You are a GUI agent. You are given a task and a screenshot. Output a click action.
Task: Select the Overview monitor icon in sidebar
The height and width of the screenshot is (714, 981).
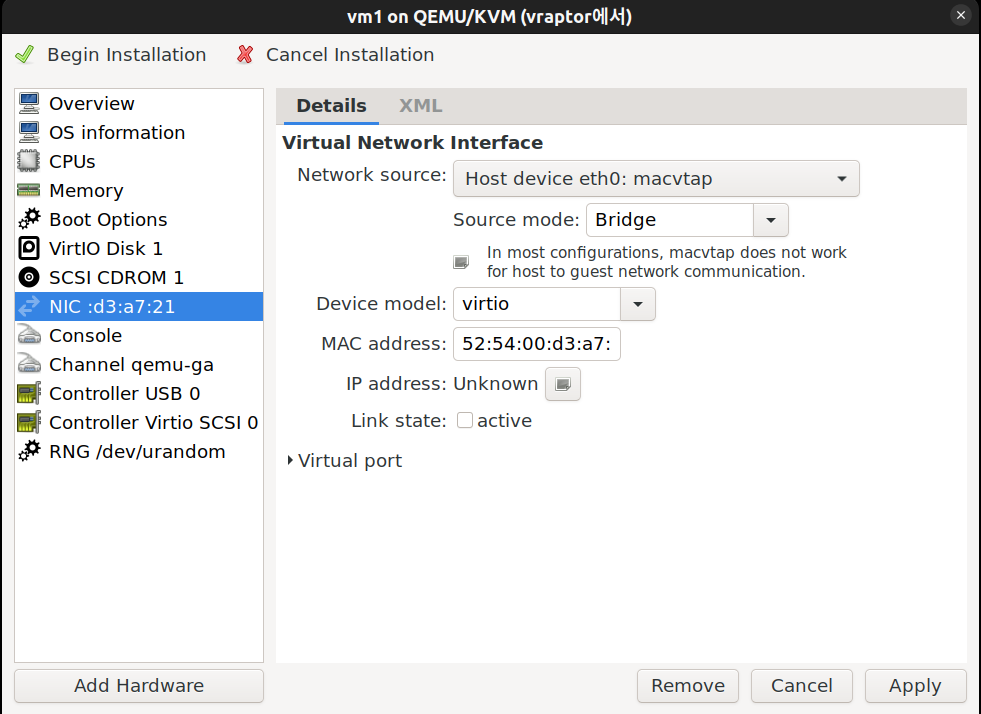point(29,103)
